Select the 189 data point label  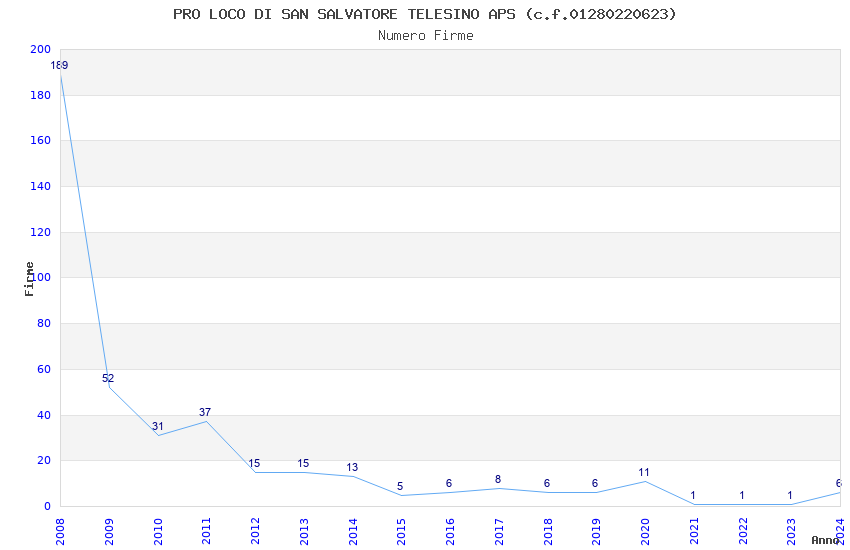pyautogui.click(x=59, y=66)
